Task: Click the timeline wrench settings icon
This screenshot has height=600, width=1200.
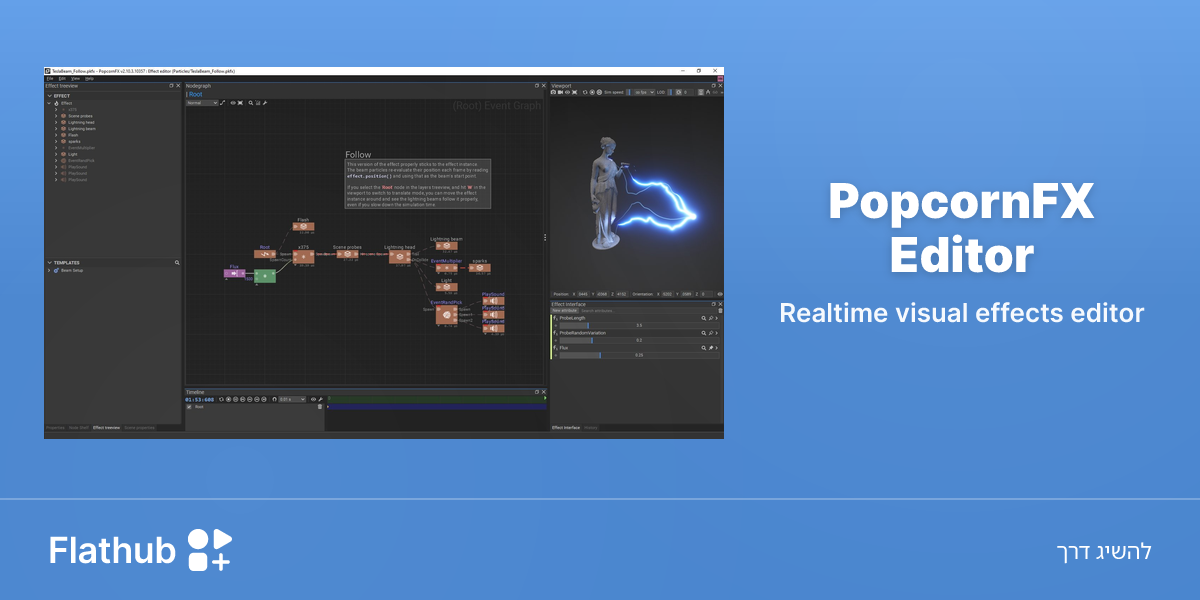Action: [321, 399]
